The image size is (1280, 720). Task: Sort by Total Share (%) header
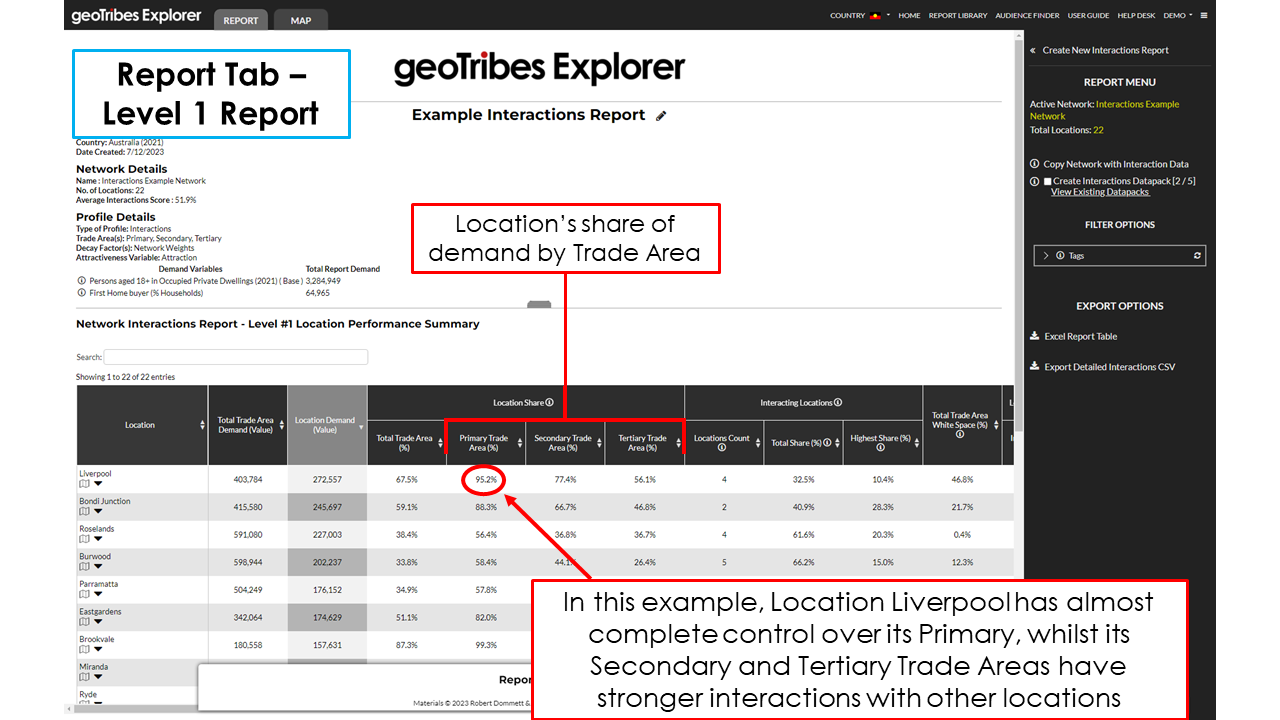pos(803,443)
